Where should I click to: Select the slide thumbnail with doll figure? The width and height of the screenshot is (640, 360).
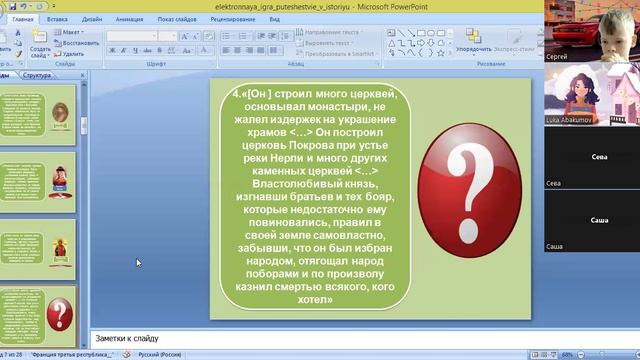38,182
